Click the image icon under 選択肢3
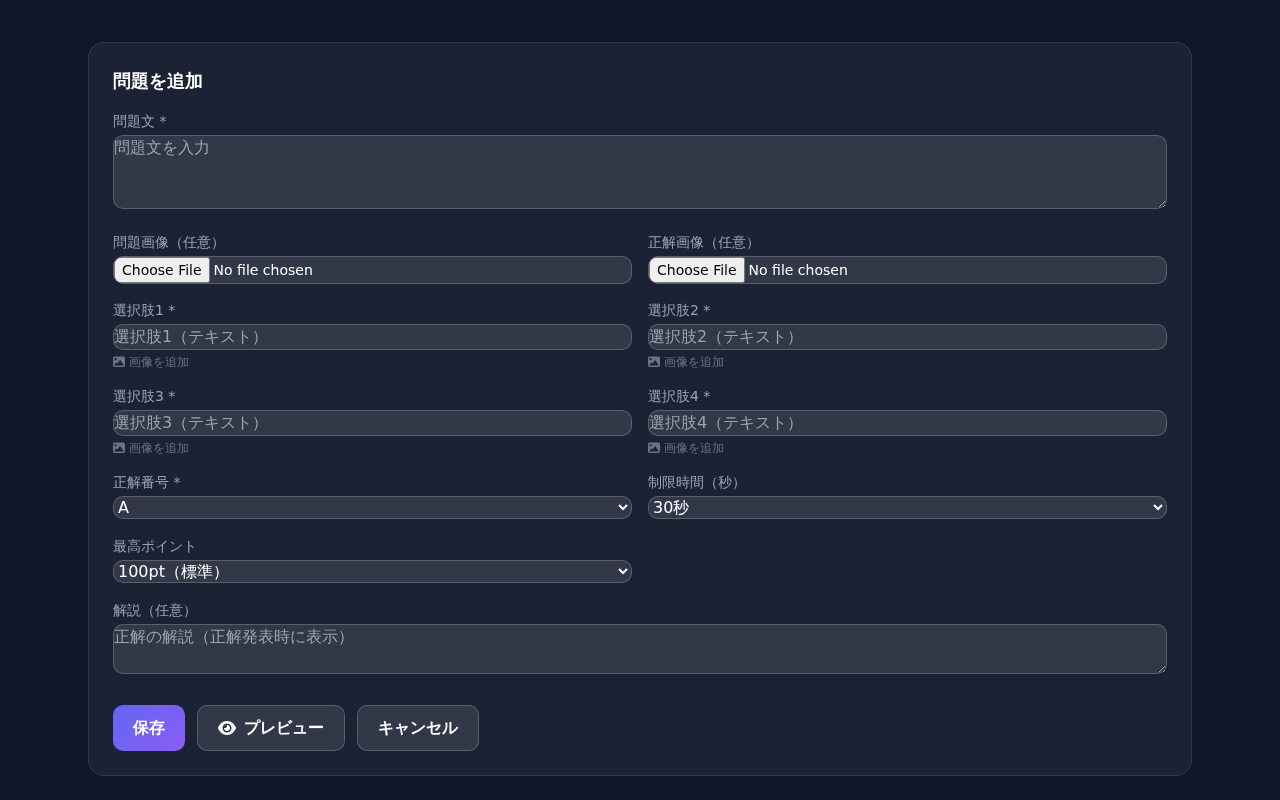1280x800 pixels. (119, 448)
